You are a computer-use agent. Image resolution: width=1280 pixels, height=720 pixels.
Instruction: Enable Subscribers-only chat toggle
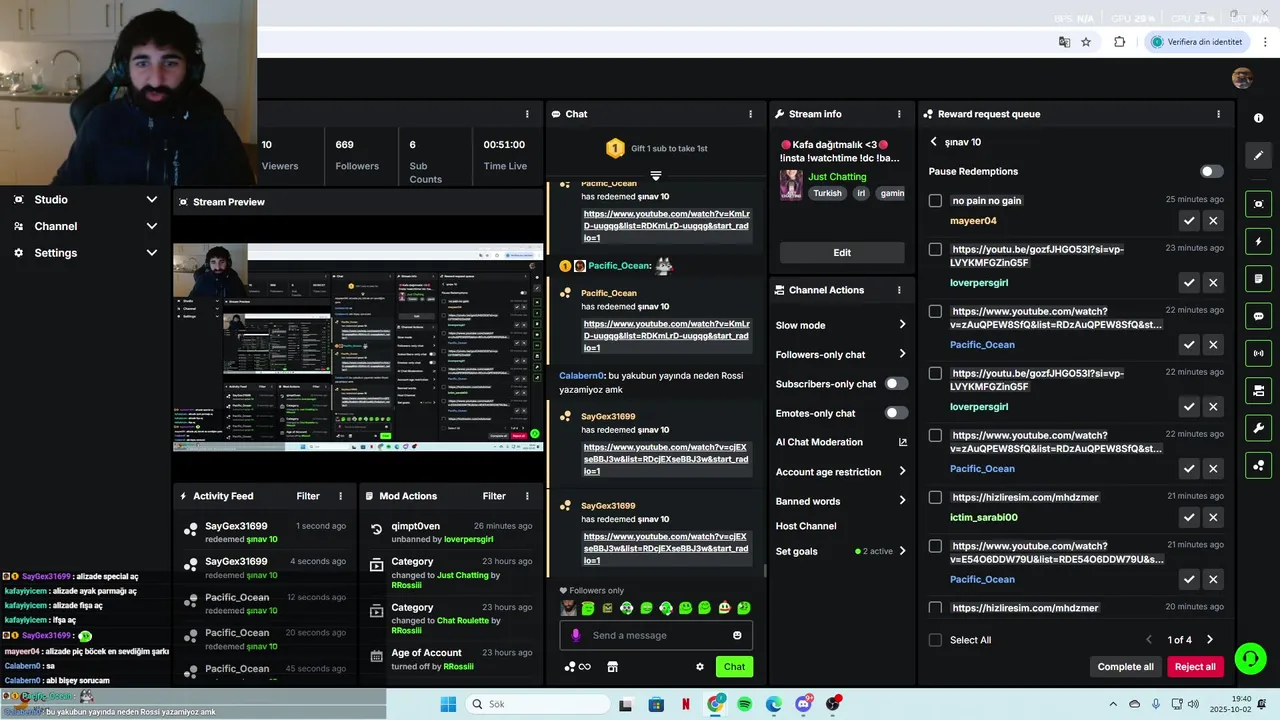(896, 384)
